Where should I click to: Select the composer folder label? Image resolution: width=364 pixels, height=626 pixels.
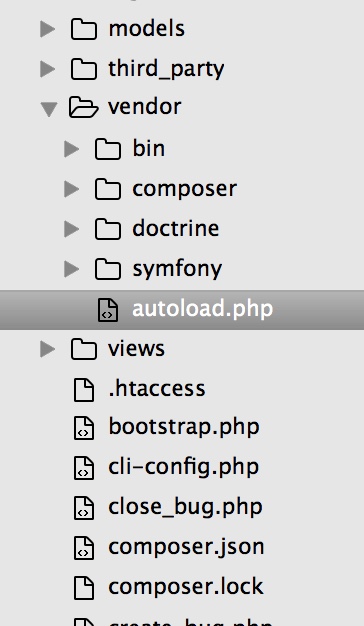[x=184, y=189]
